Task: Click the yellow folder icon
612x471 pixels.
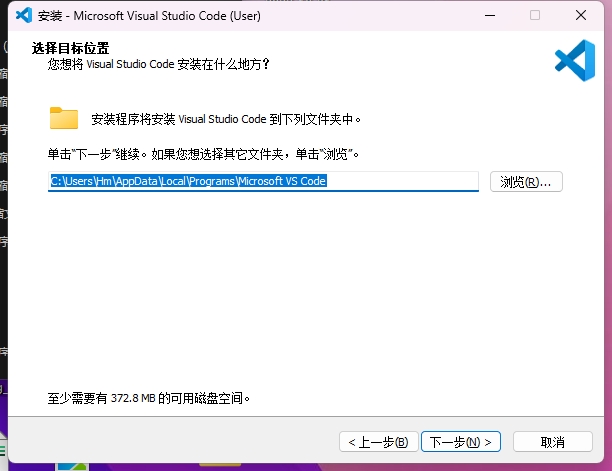Action: [x=64, y=118]
